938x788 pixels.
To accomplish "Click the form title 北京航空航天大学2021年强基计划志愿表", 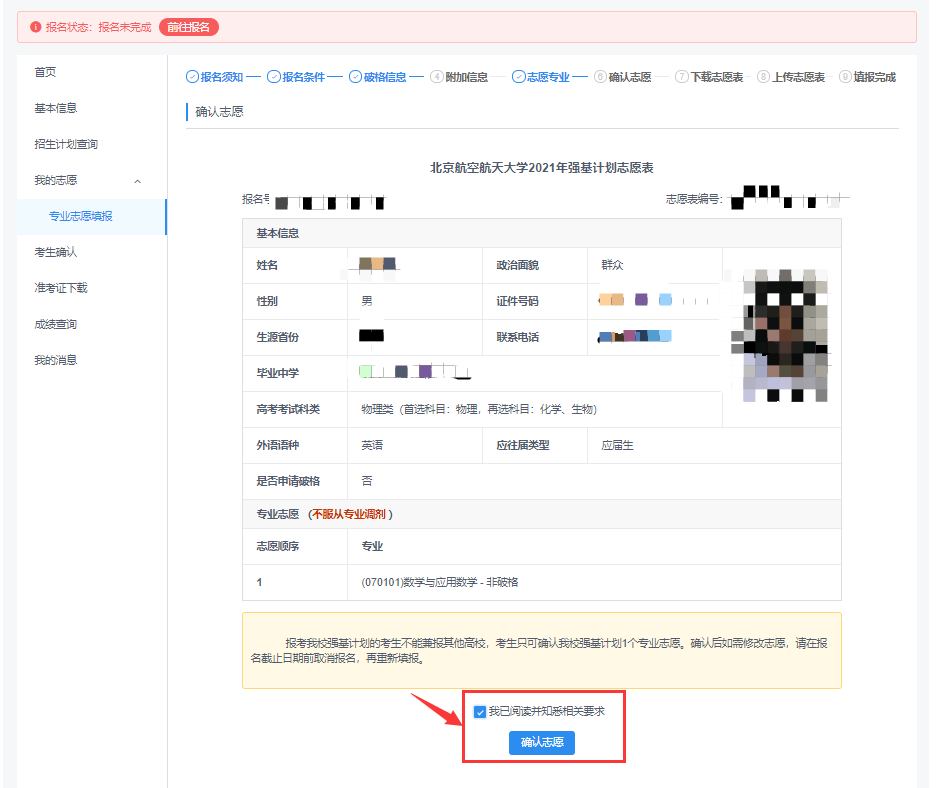I will [x=541, y=168].
